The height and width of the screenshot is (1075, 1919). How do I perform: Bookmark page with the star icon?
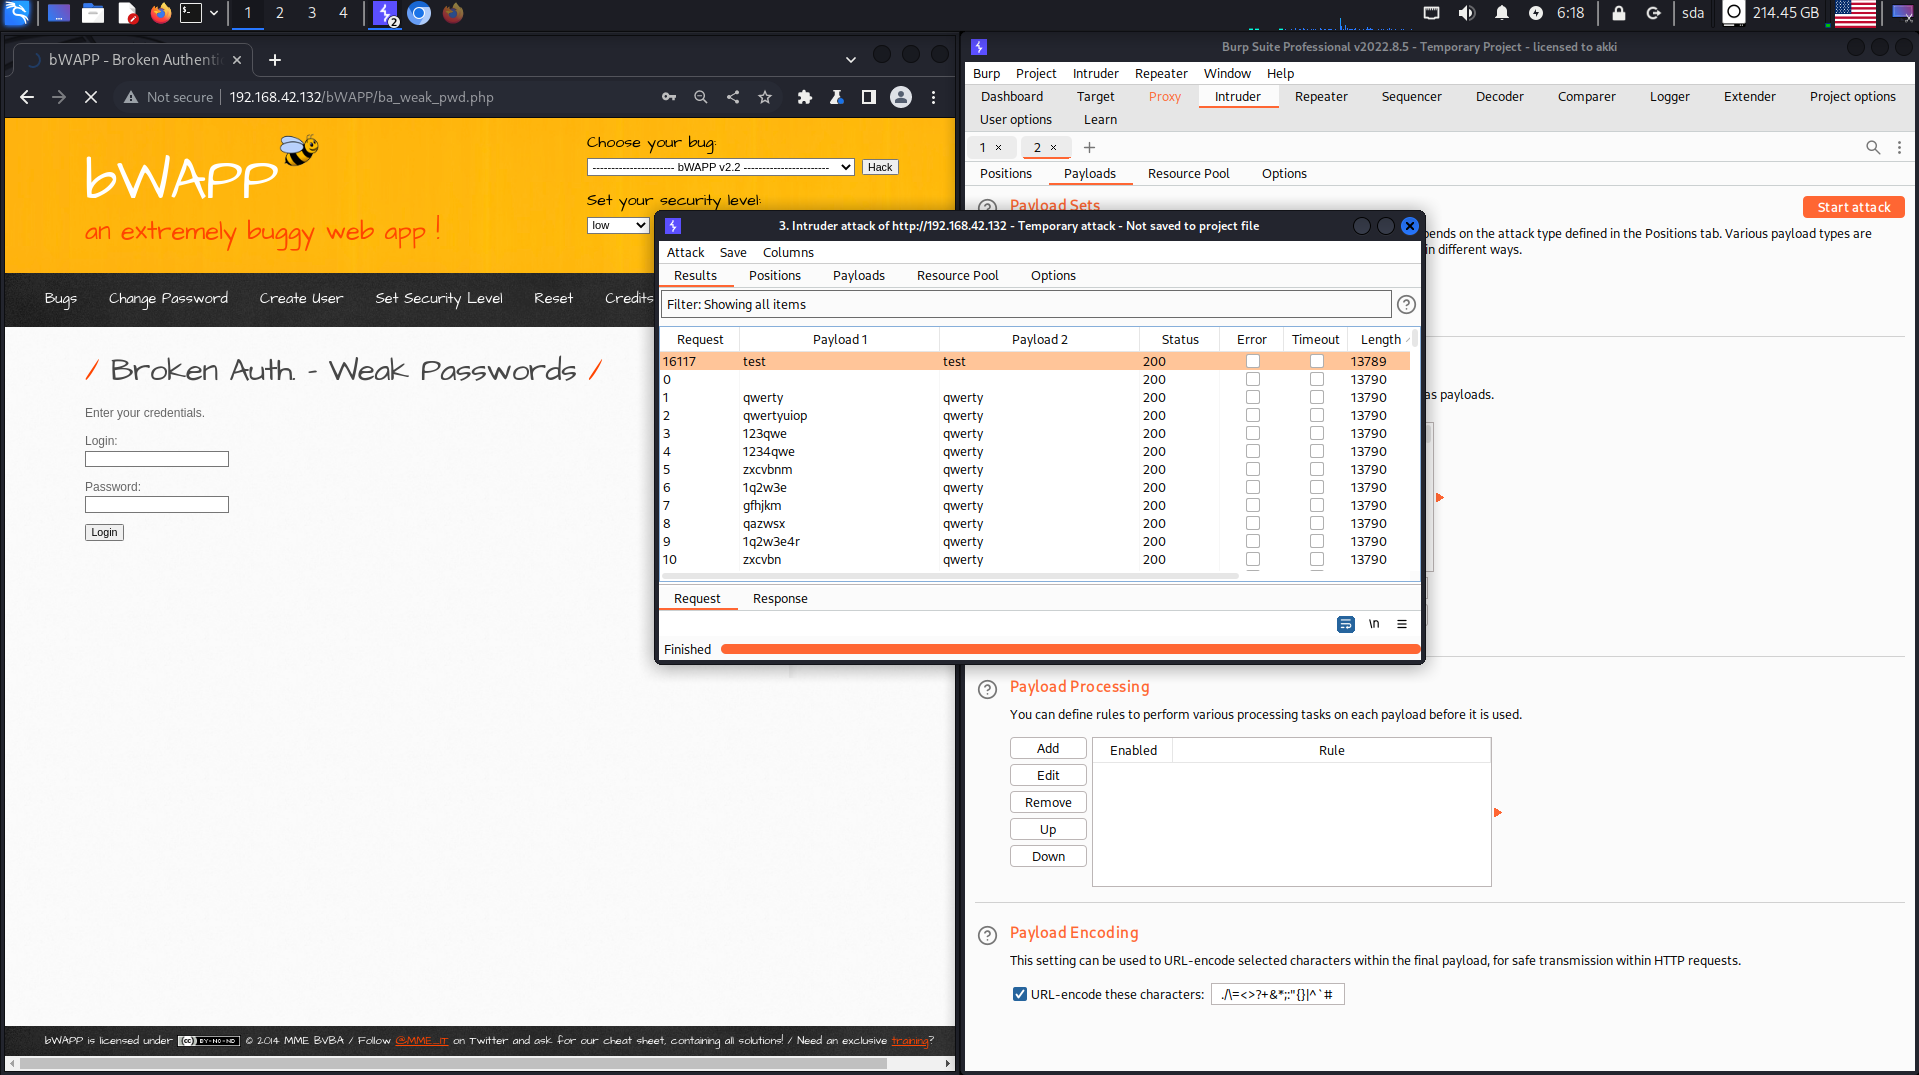click(765, 97)
